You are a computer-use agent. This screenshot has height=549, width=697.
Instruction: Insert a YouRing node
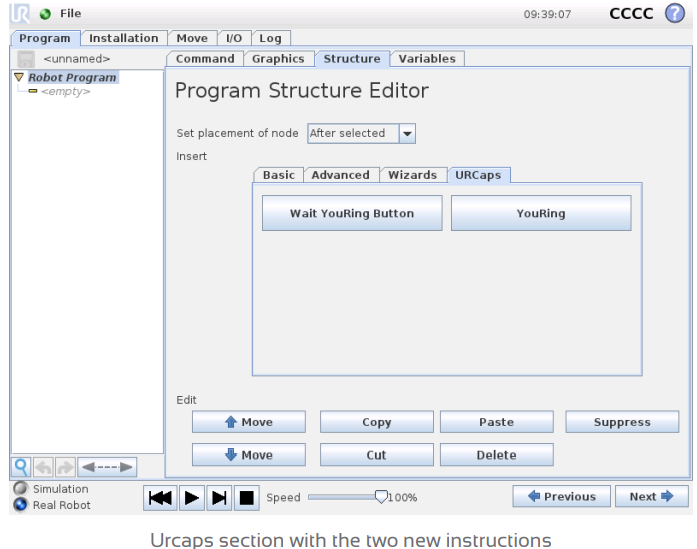[541, 213]
